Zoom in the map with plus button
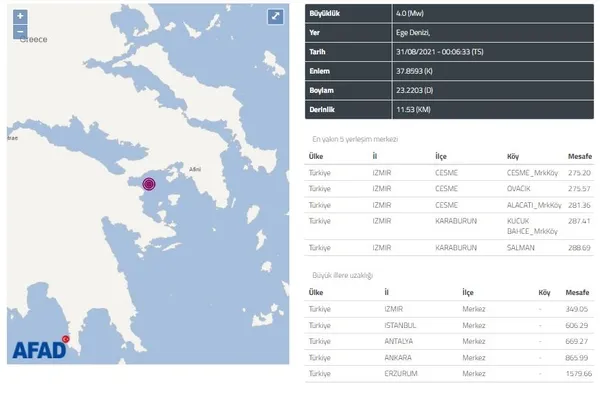The image size is (600, 405). 20,16
